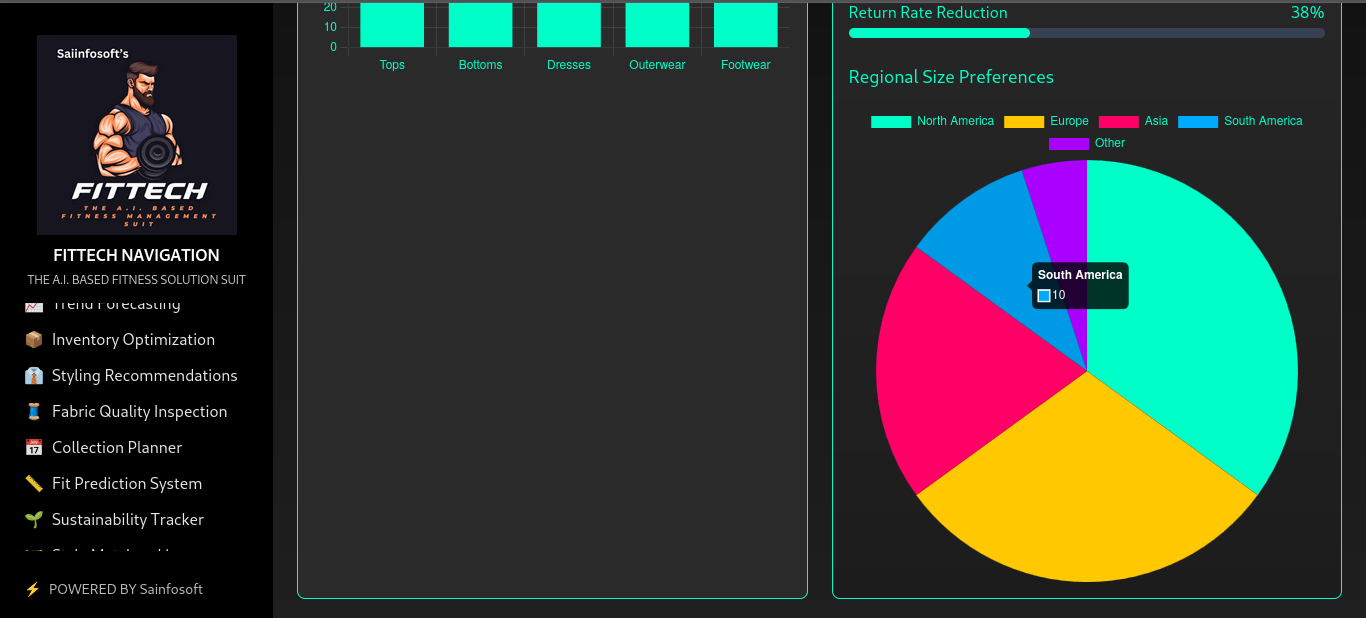Image resolution: width=1366 pixels, height=618 pixels.
Task: Click the Outerwear bar in the bar chart
Action: pos(657,25)
